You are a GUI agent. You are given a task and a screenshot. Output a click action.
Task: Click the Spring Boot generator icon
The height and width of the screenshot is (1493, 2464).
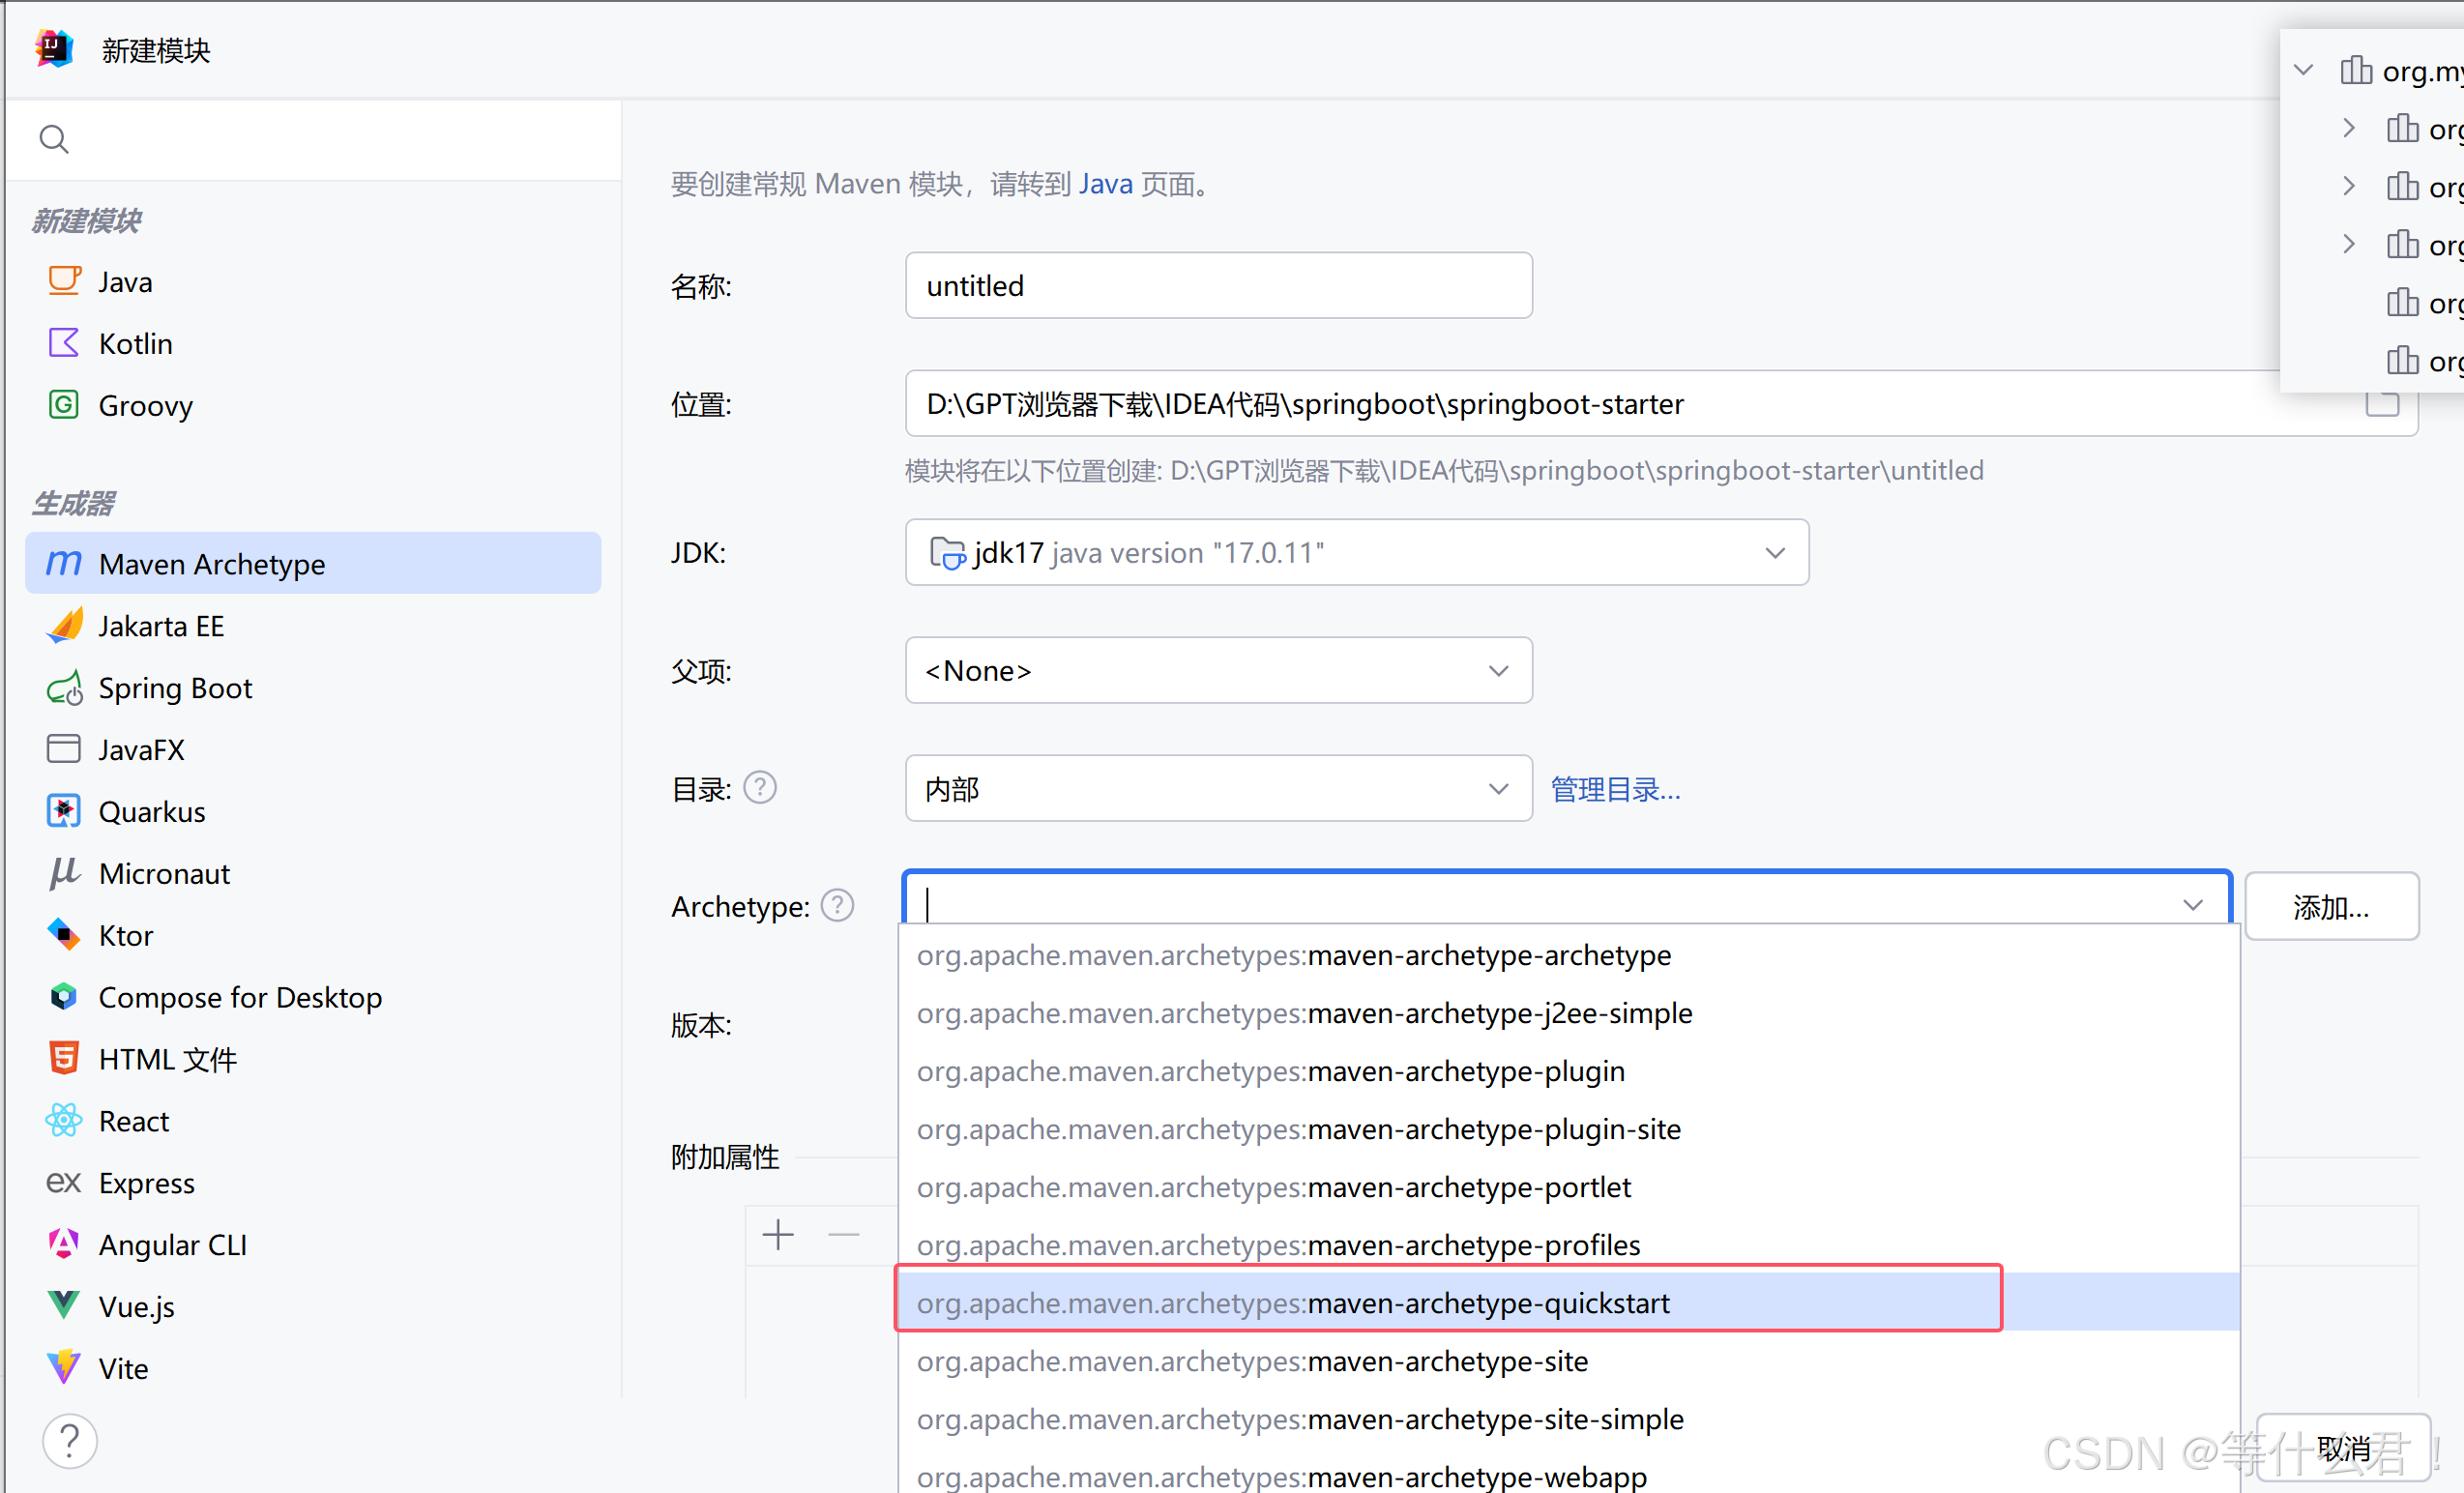click(64, 688)
